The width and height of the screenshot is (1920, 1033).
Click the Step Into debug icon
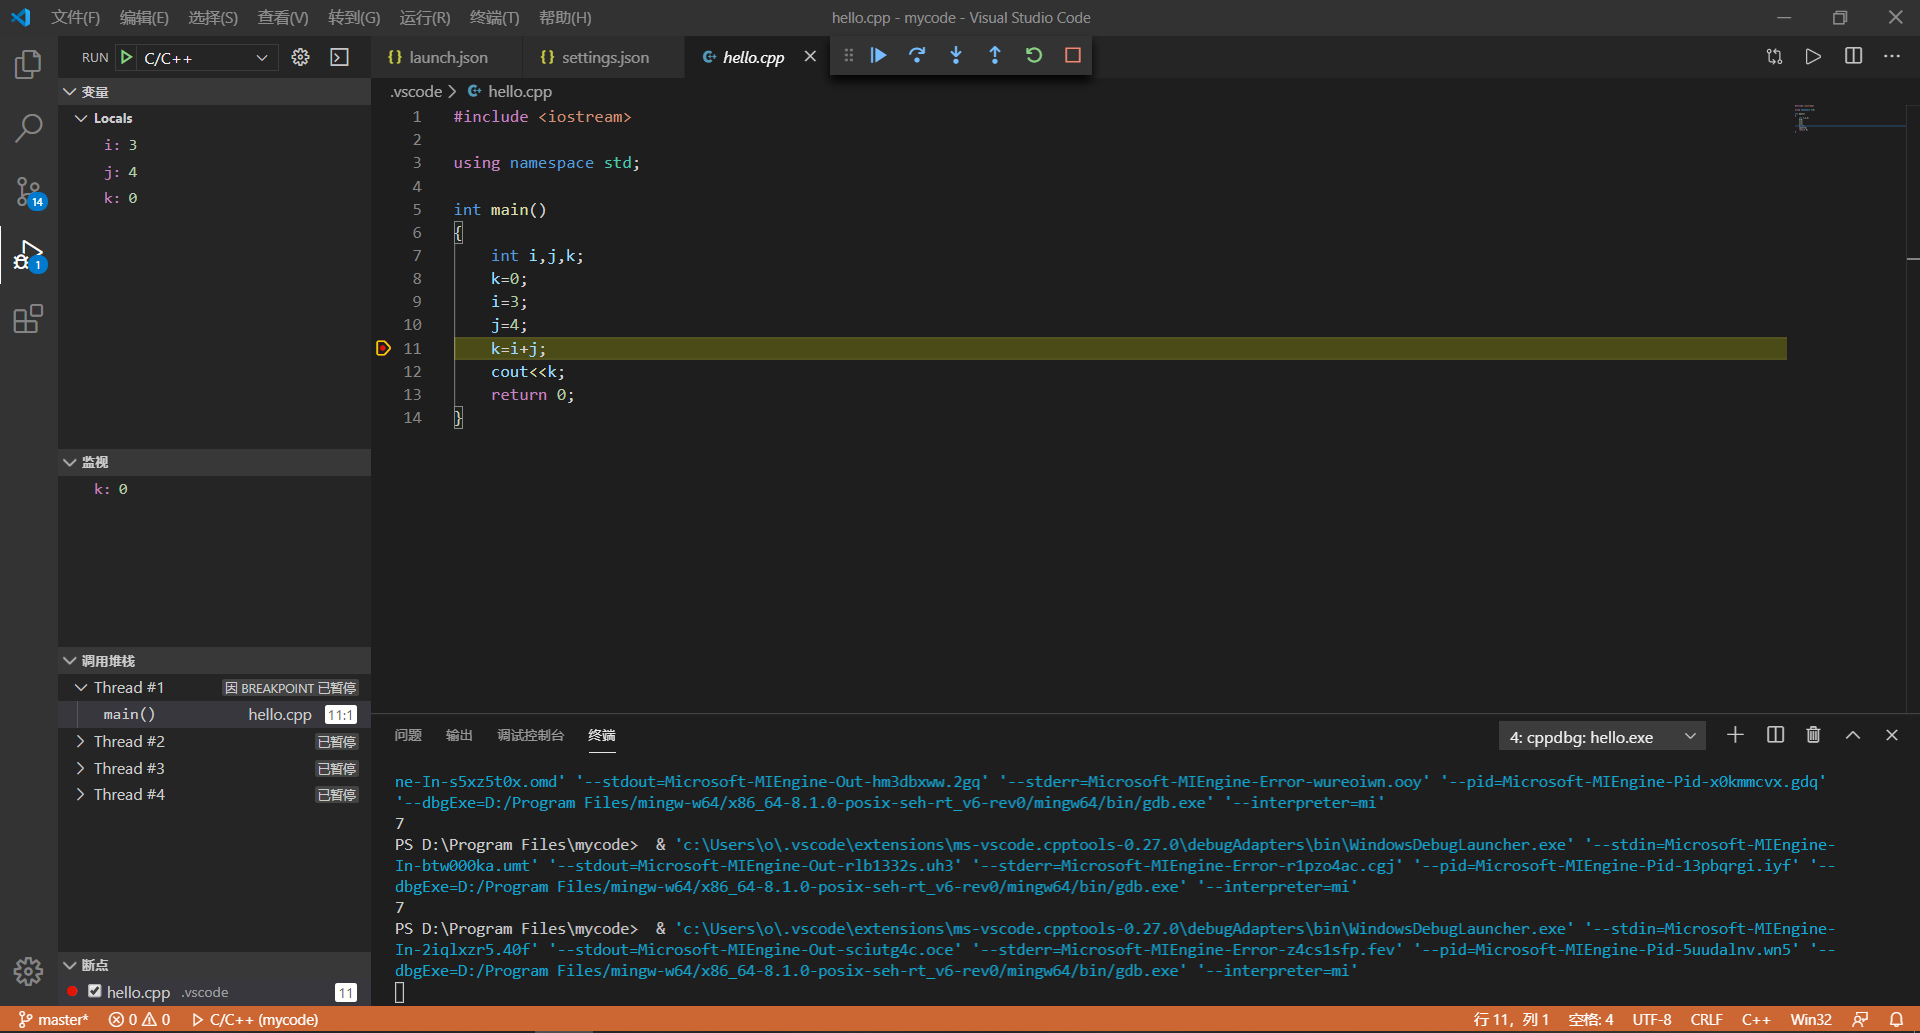[956, 56]
